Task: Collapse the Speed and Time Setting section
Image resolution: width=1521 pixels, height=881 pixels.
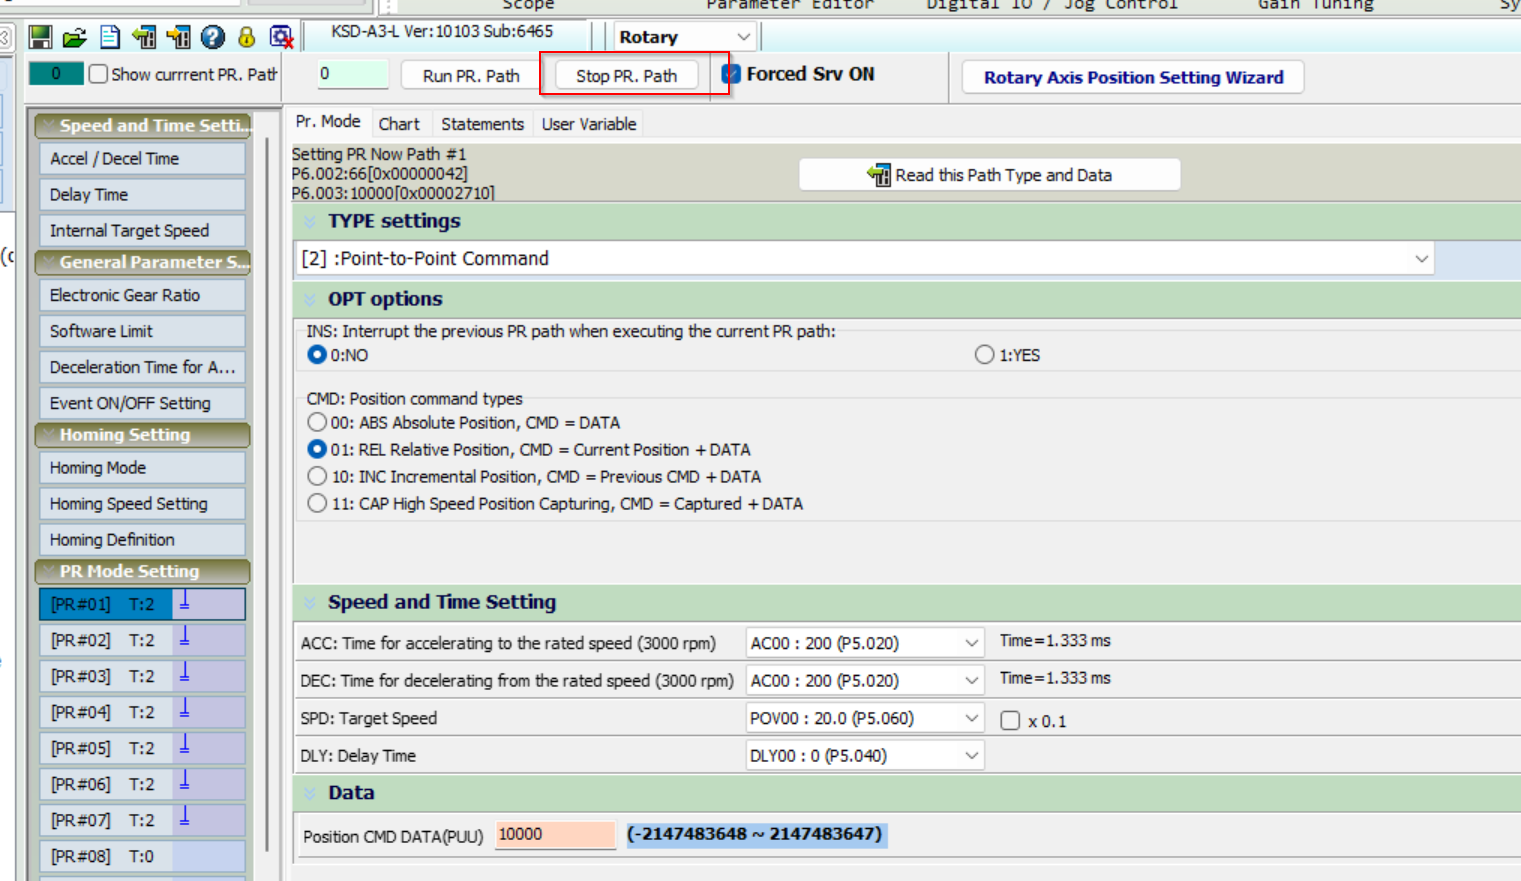Action: (310, 602)
